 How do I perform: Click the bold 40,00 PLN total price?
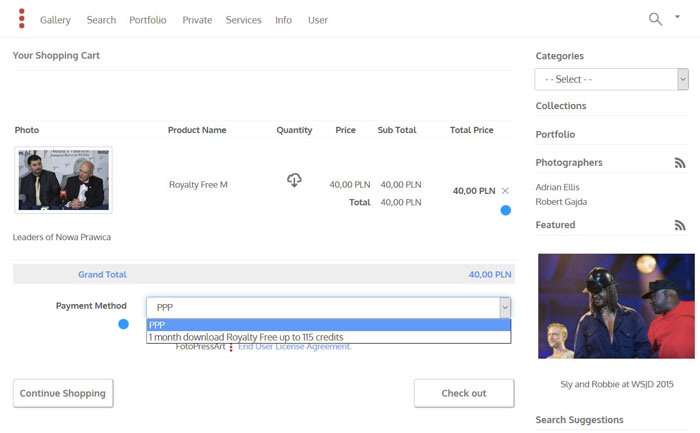coord(474,191)
